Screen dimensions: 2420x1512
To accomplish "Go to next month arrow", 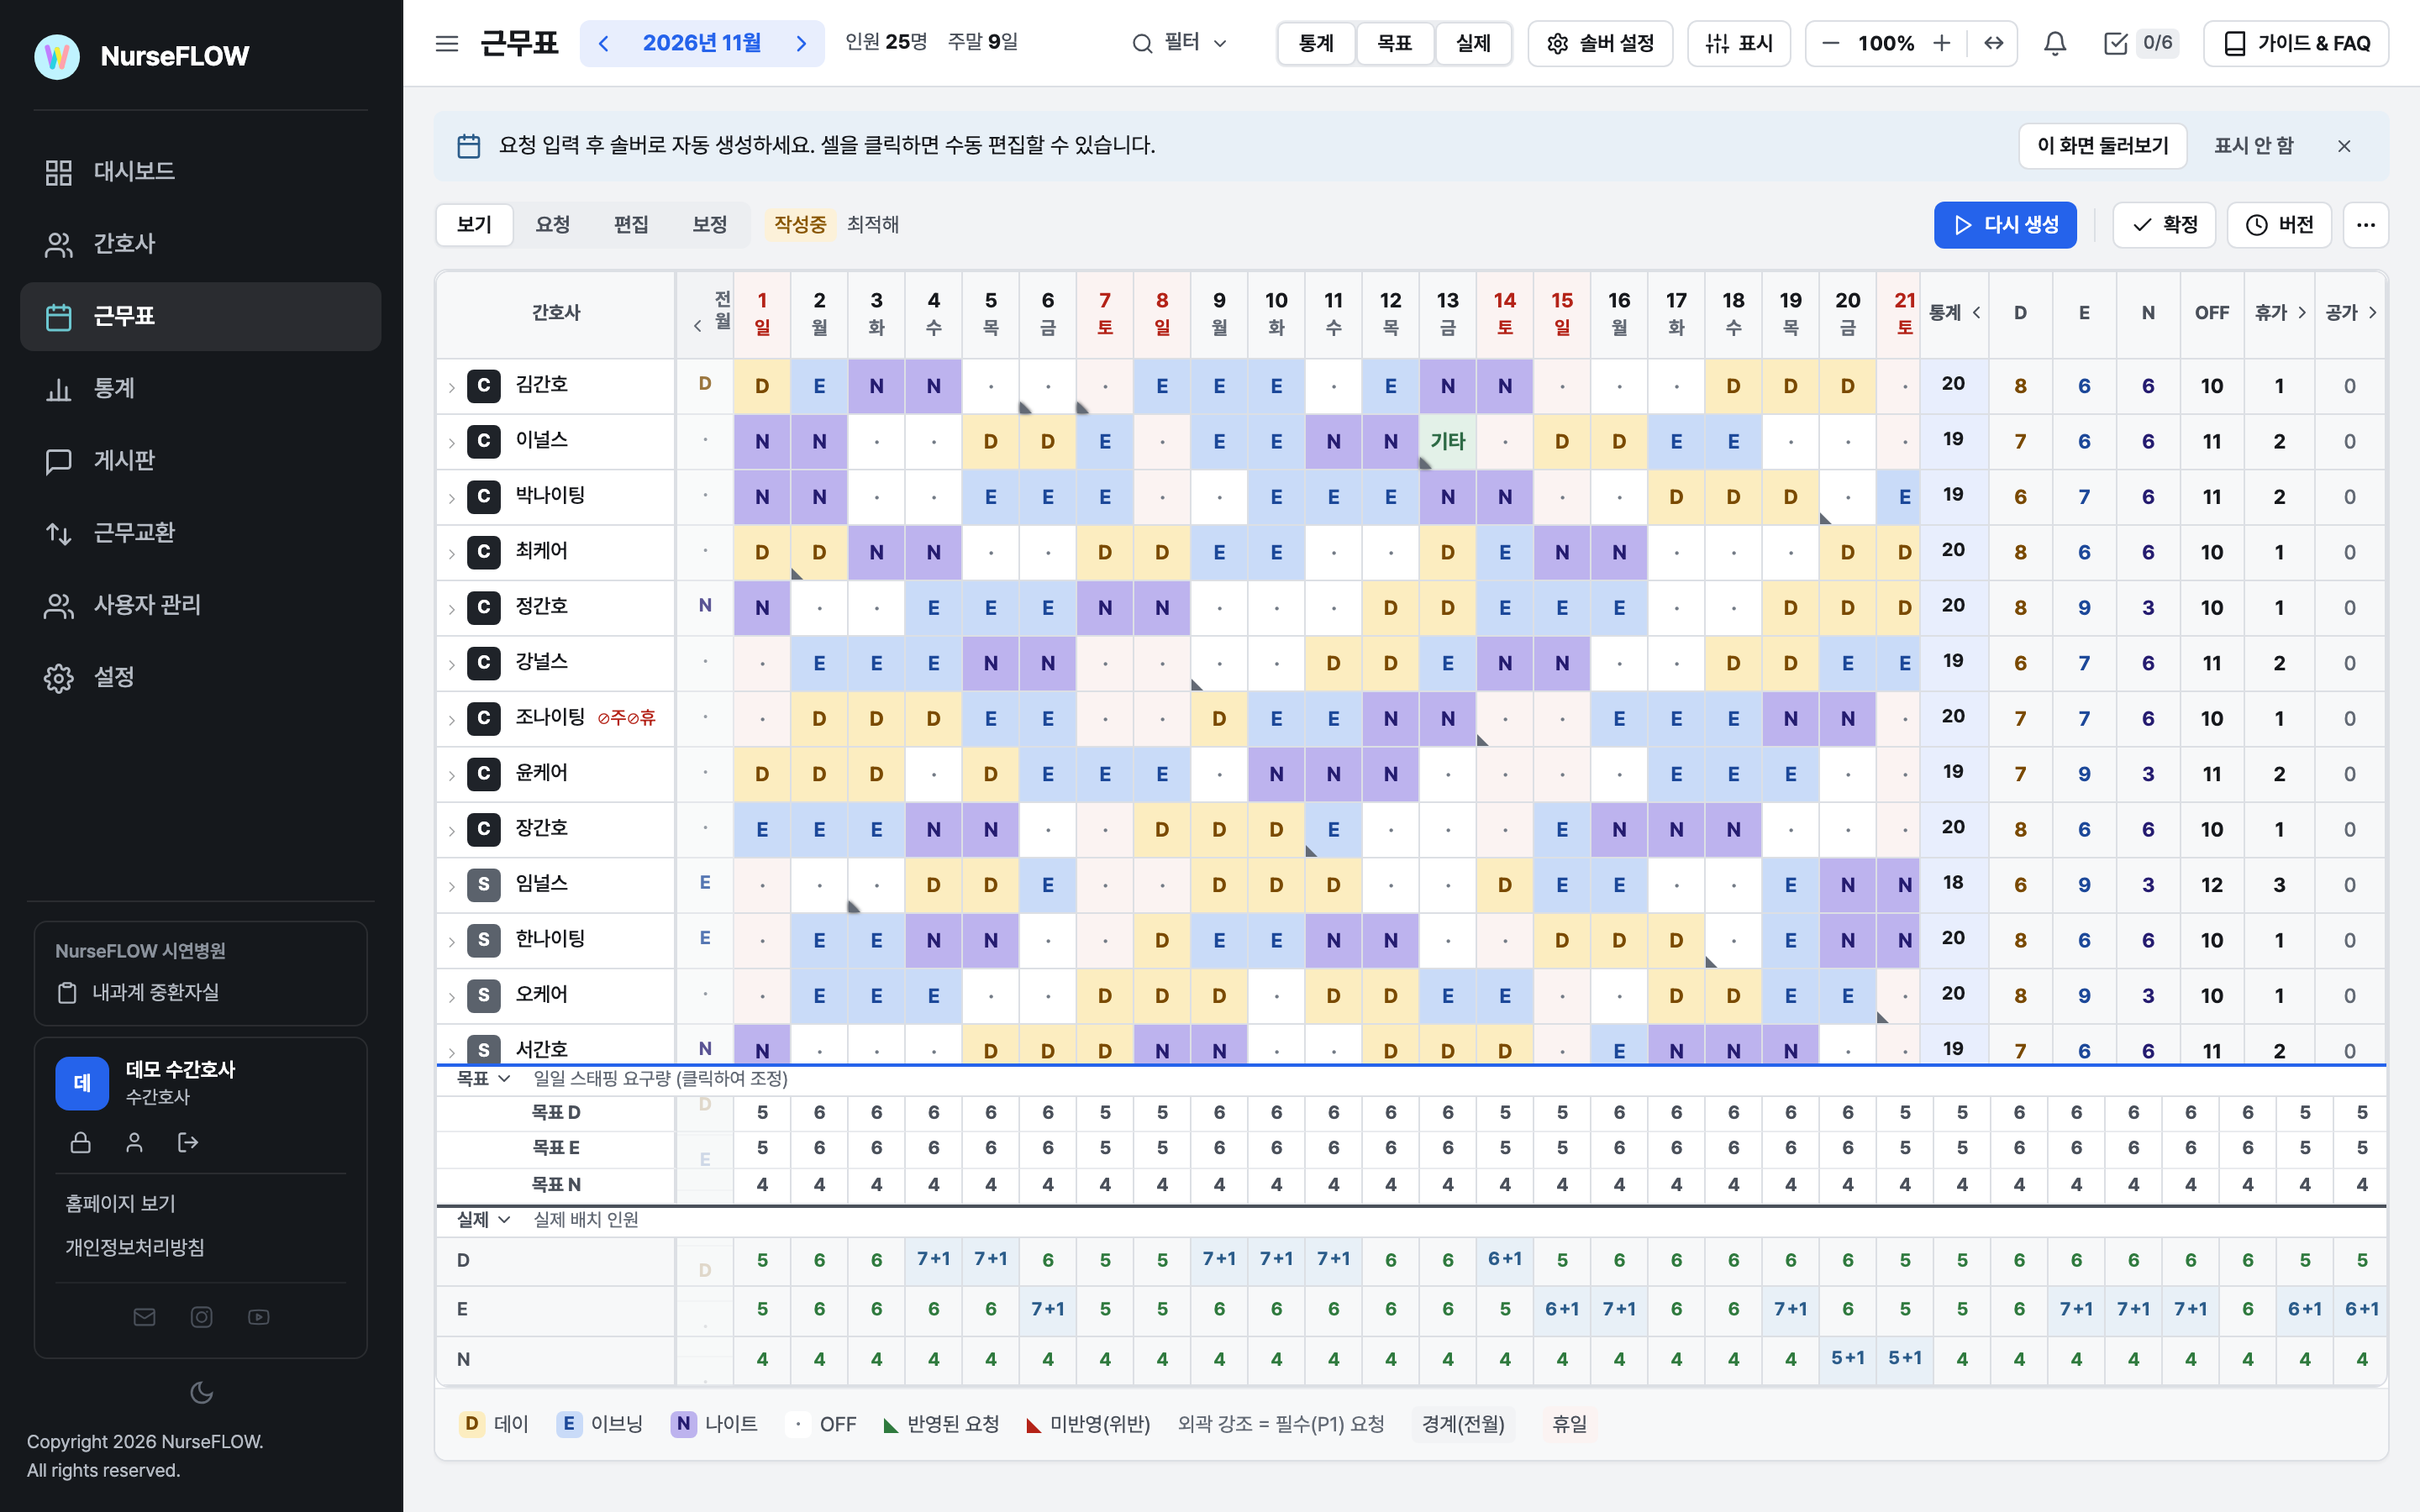I will click(801, 43).
